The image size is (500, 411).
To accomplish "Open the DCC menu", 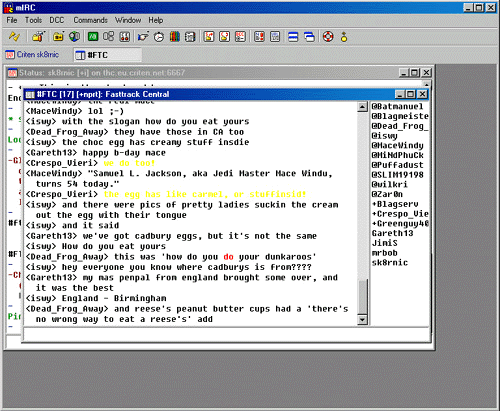I will [x=57, y=20].
